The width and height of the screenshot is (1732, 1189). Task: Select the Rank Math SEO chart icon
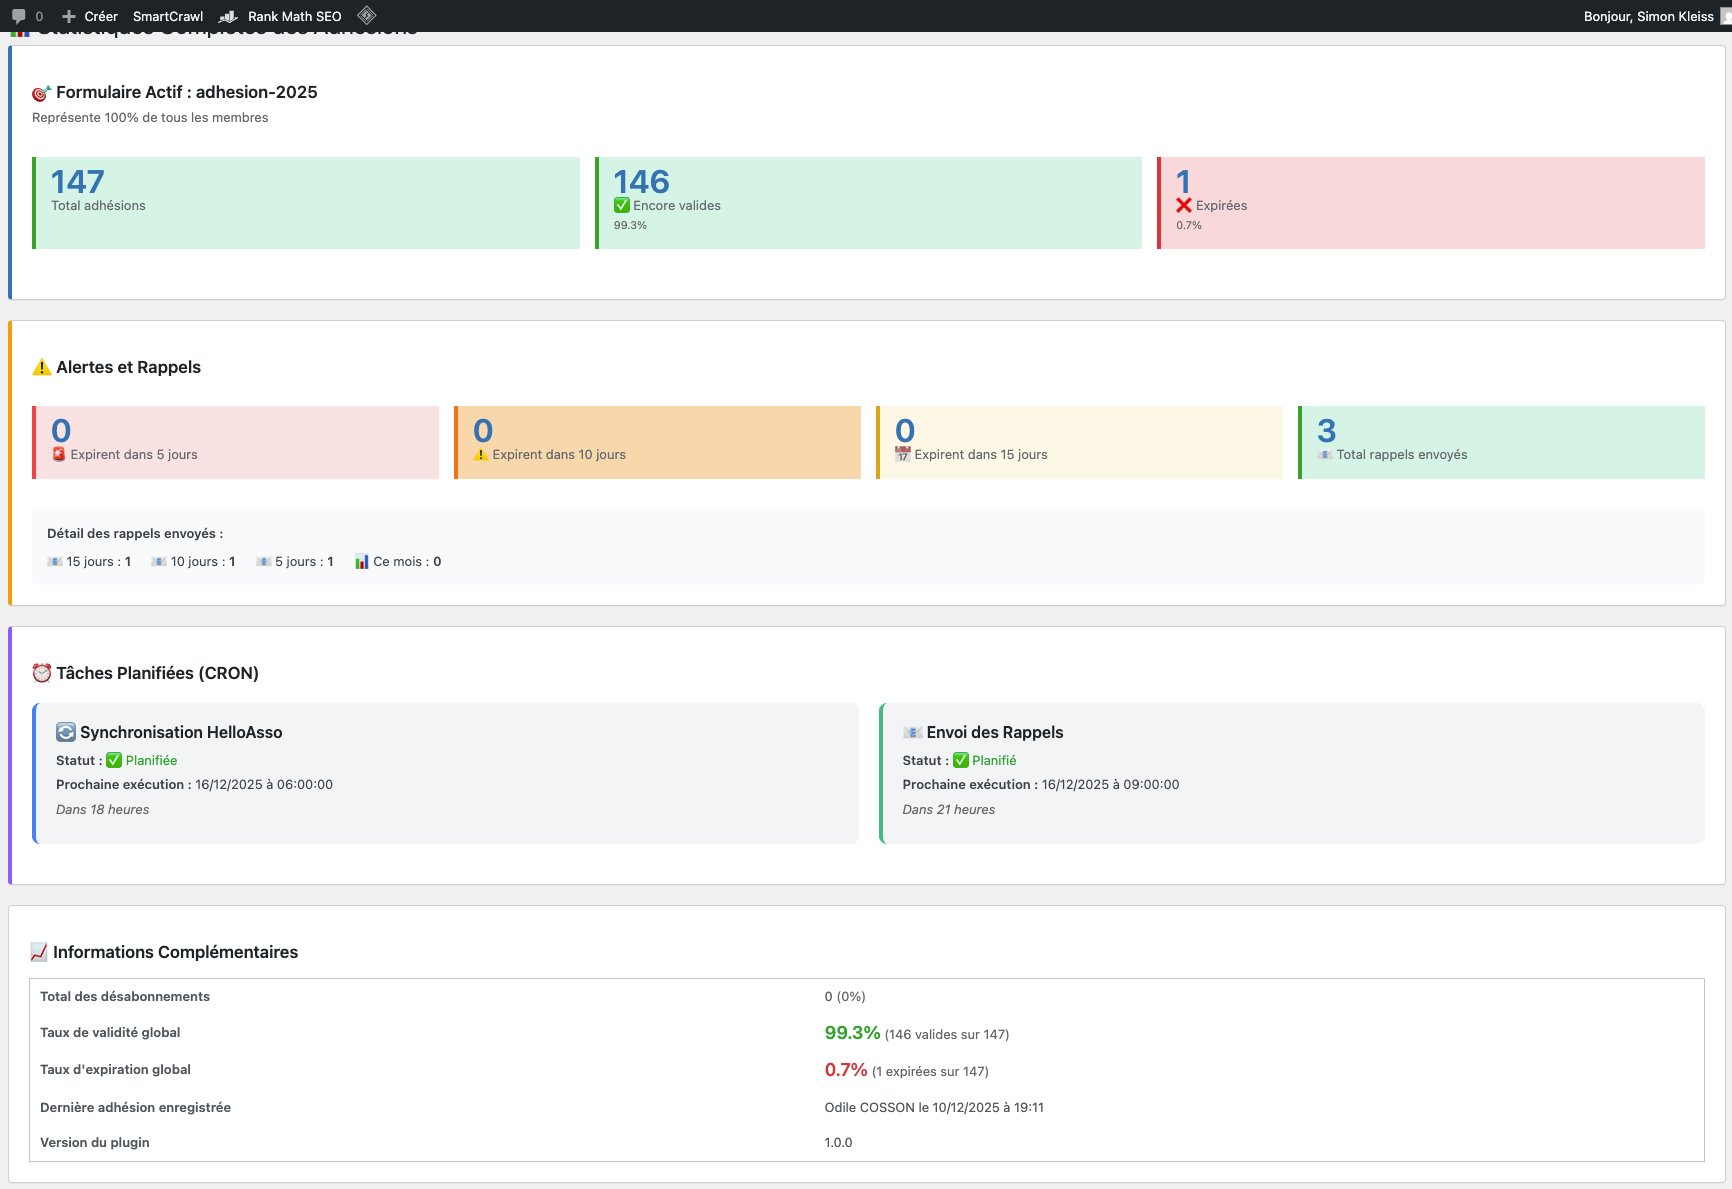tap(229, 16)
